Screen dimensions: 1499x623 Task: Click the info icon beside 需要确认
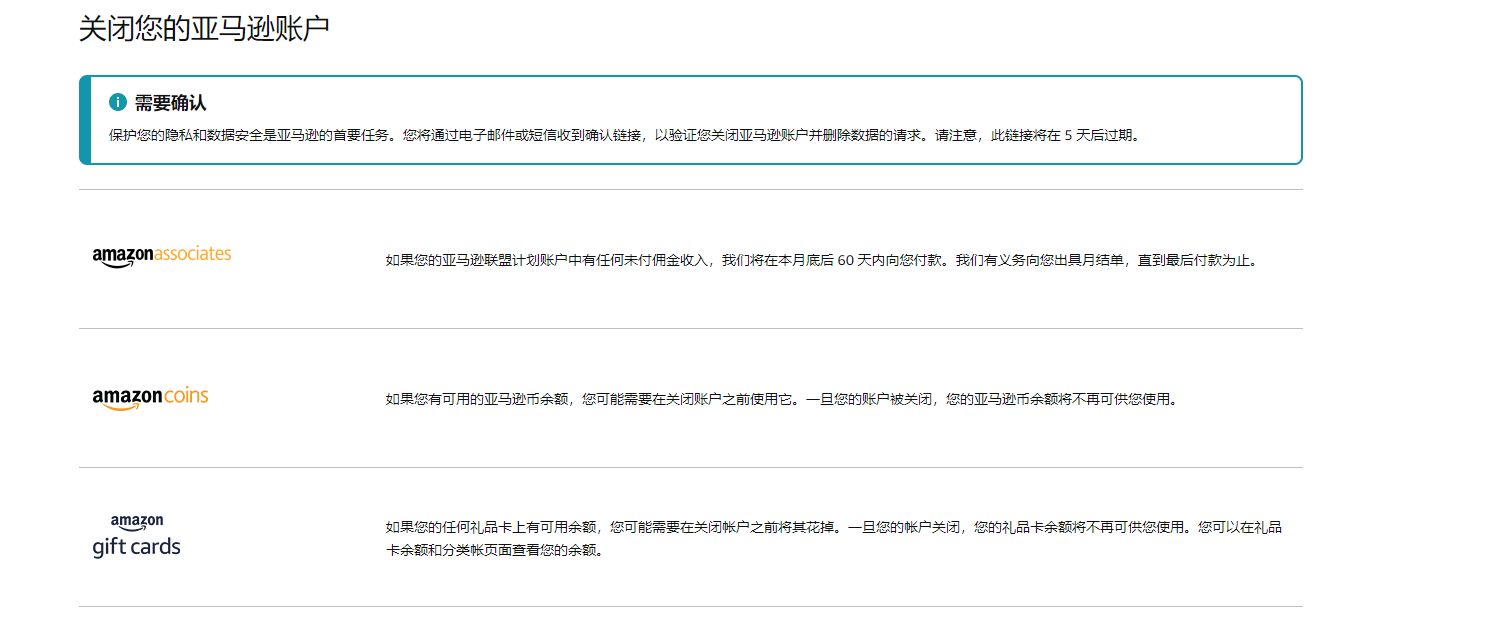(118, 103)
